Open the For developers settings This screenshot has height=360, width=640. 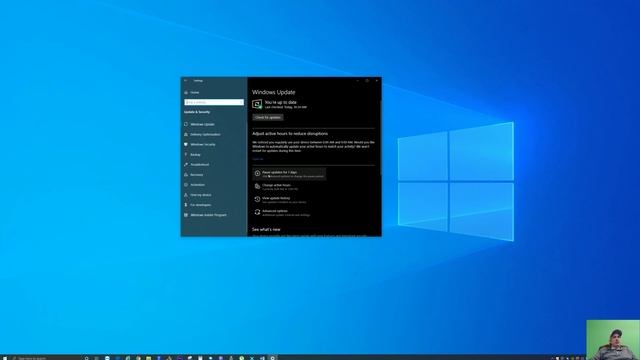pos(198,205)
